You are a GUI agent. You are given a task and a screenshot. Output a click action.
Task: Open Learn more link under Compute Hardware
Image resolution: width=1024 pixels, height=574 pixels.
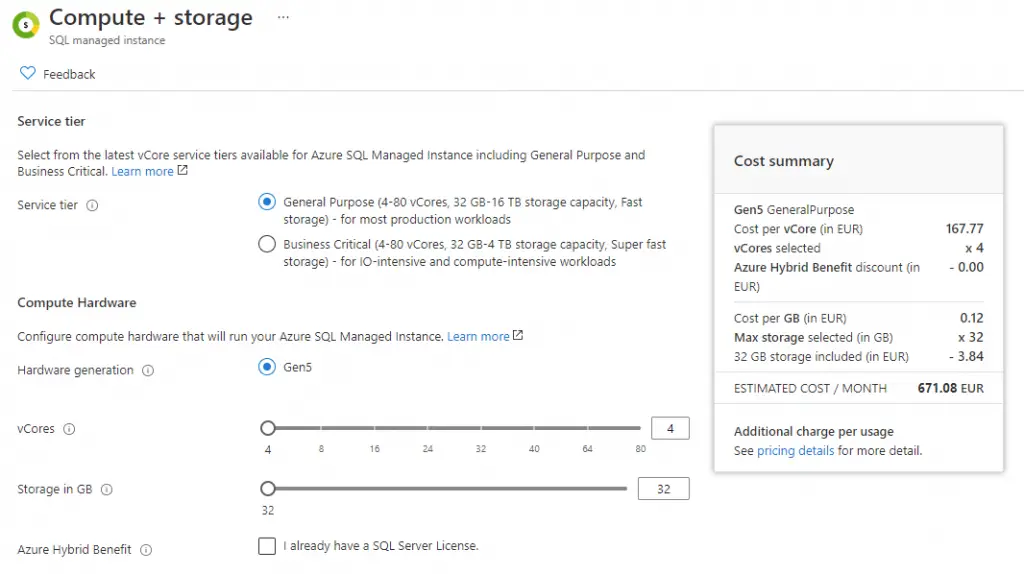point(478,336)
